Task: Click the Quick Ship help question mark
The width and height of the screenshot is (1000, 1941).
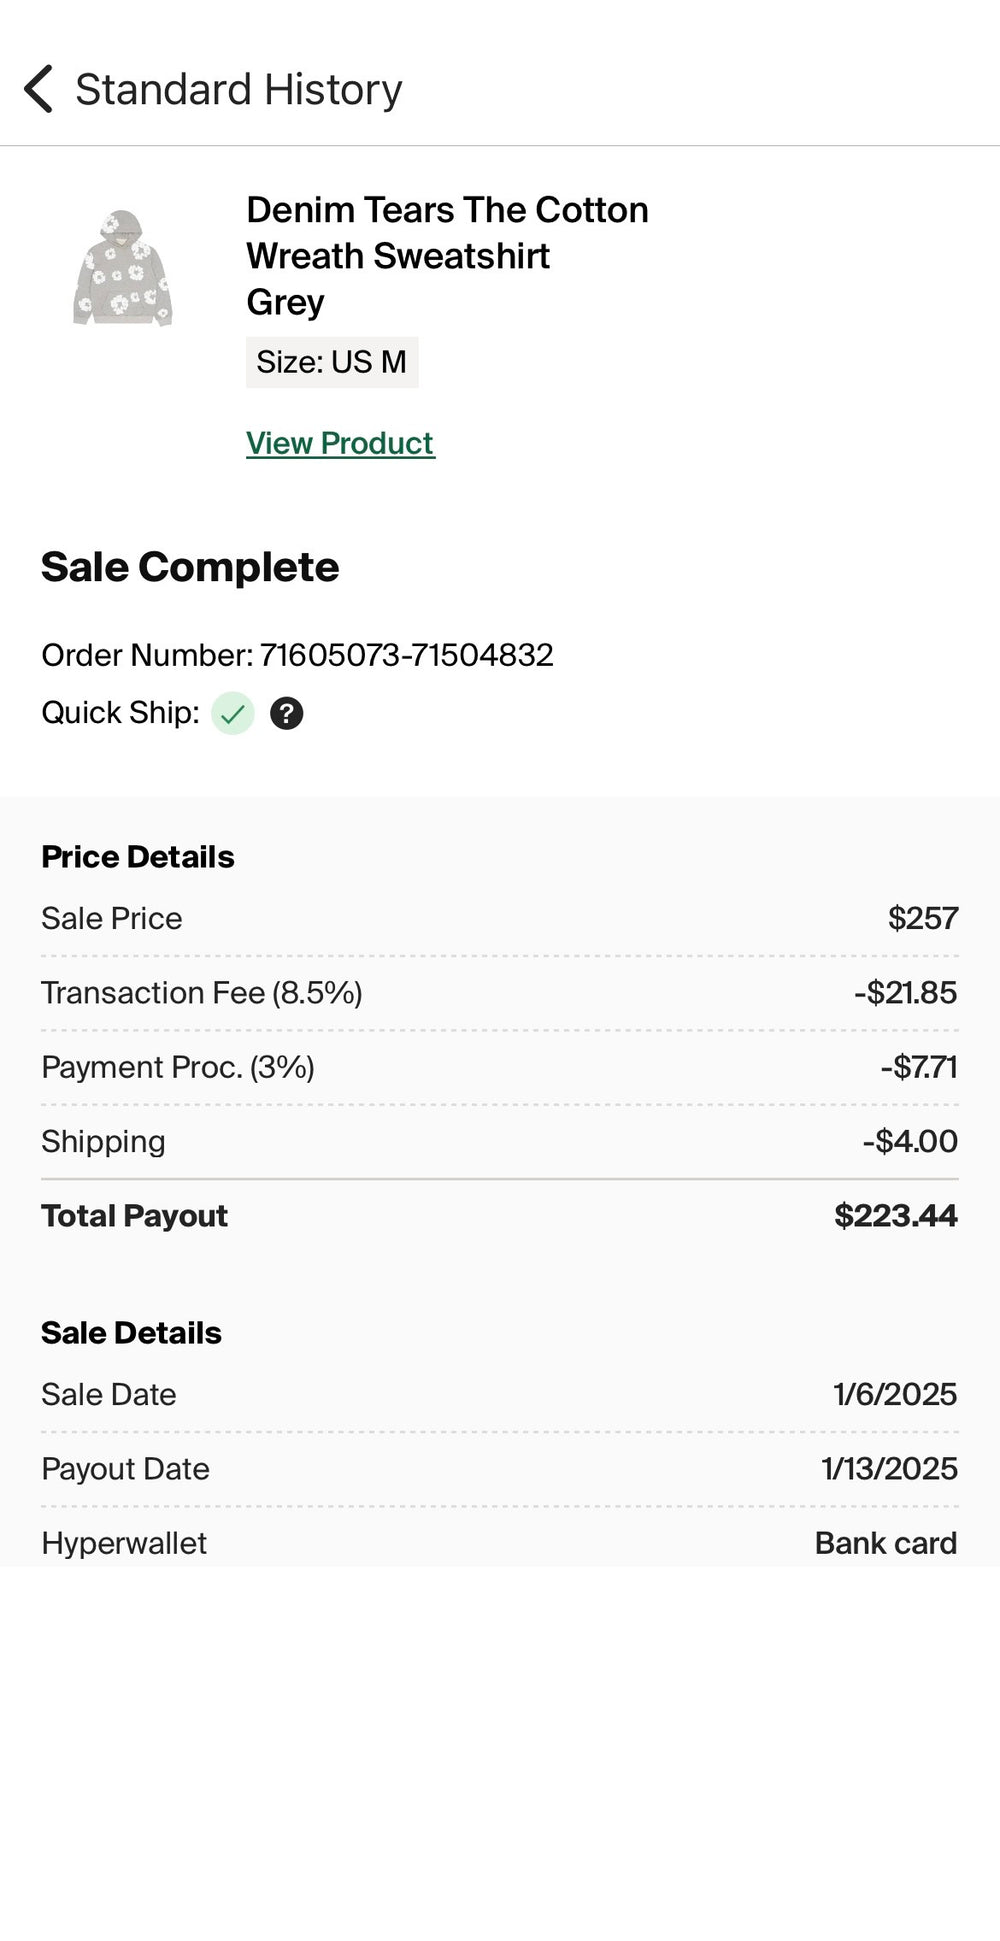Action: pyautogui.click(x=286, y=713)
